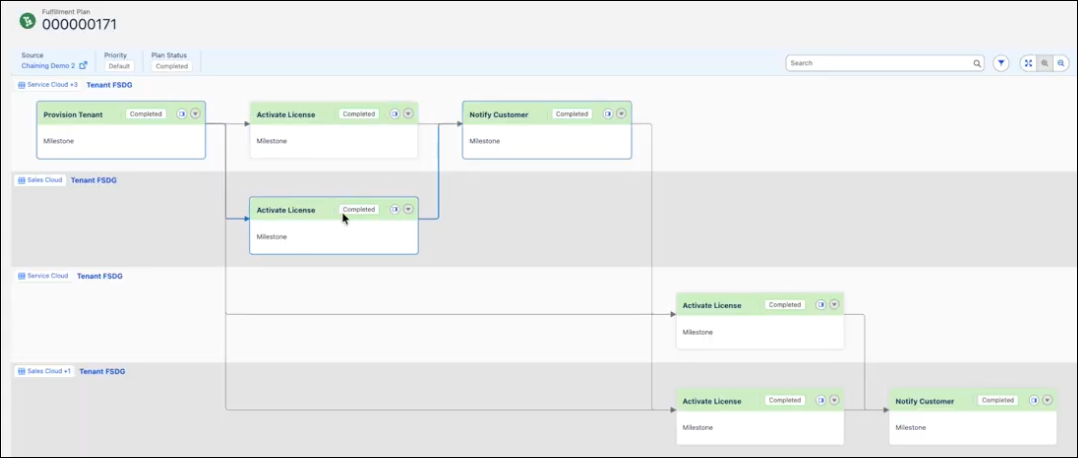Viewport: 1078px width, 458px height.
Task: Click the Plan Status Completed badge
Action: 172,66
